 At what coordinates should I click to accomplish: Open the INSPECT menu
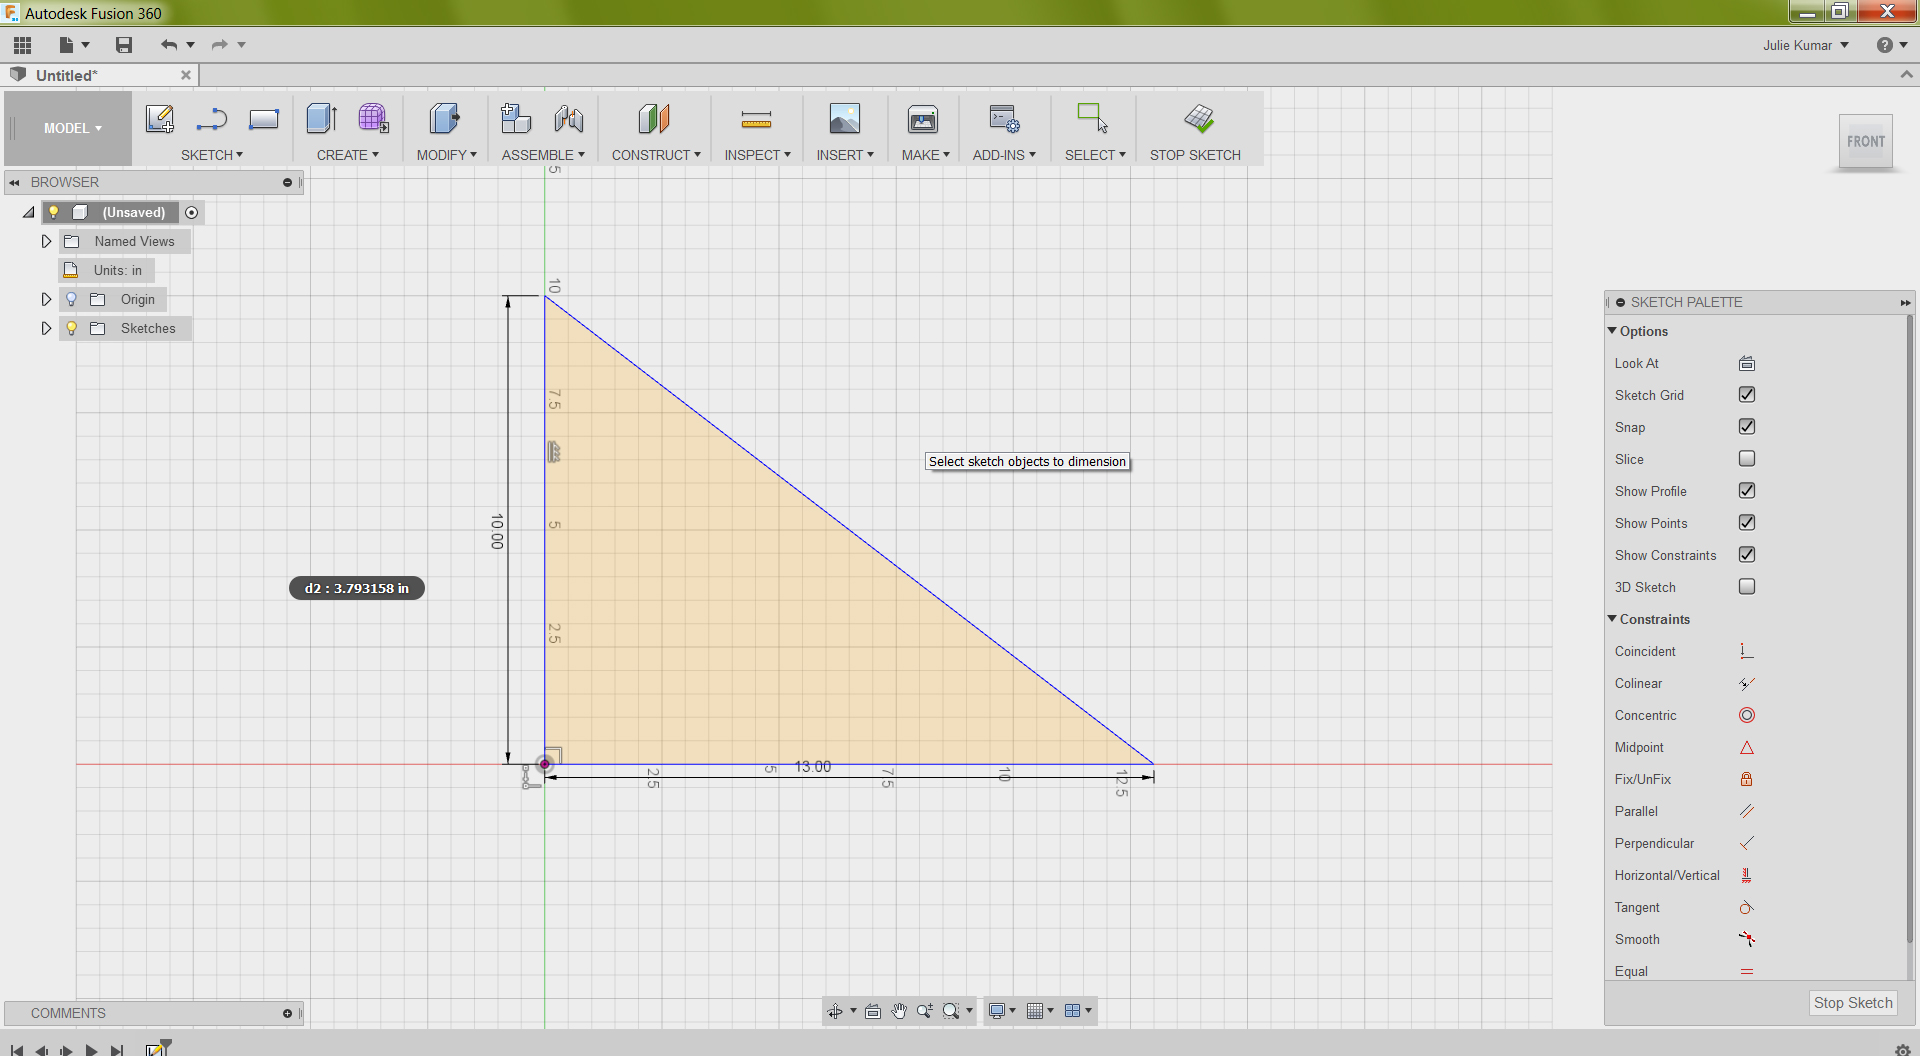758,155
